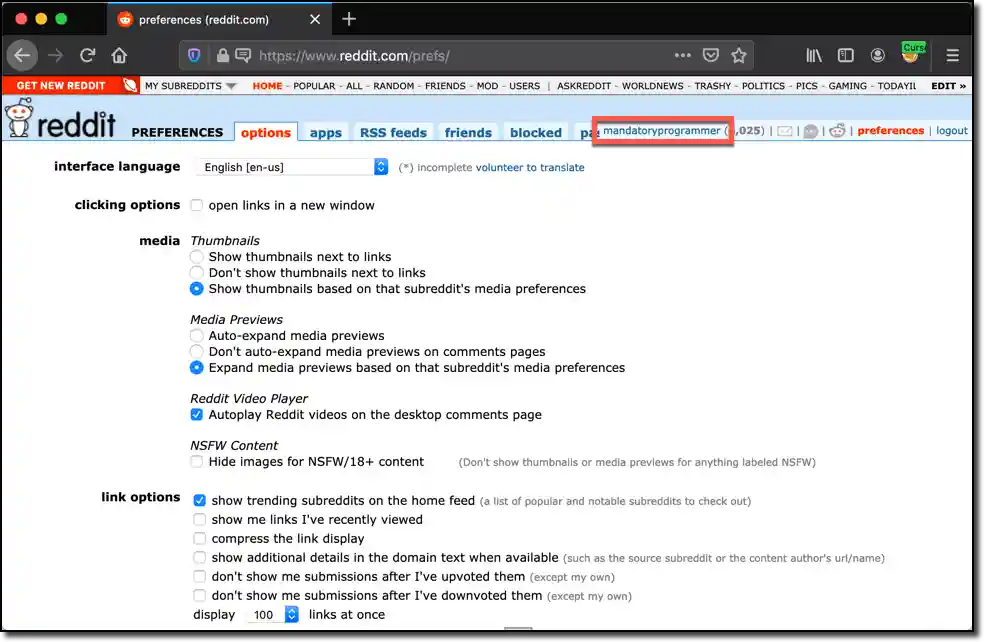Enable open links in a new window
The width and height of the screenshot is (984, 642).
pos(196,205)
